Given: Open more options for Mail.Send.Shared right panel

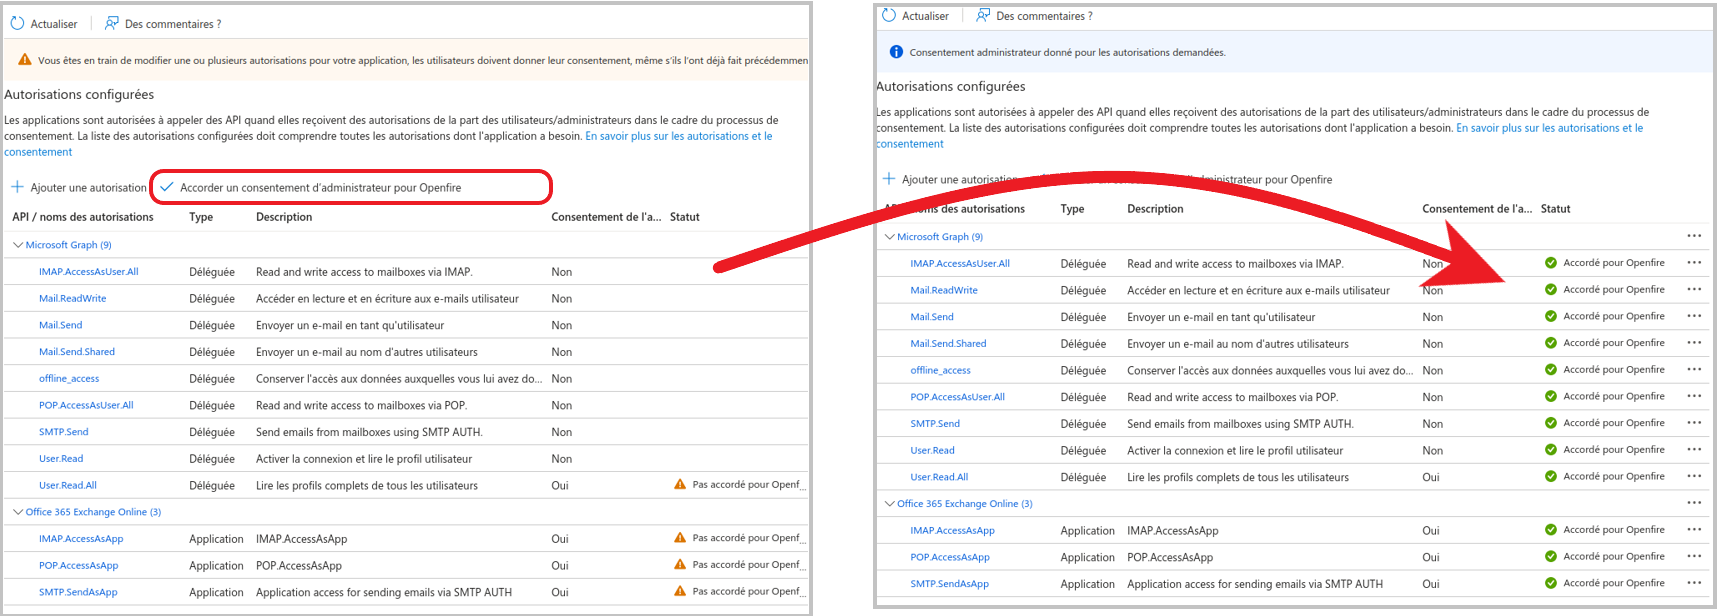Looking at the screenshot, I should coord(1694,343).
